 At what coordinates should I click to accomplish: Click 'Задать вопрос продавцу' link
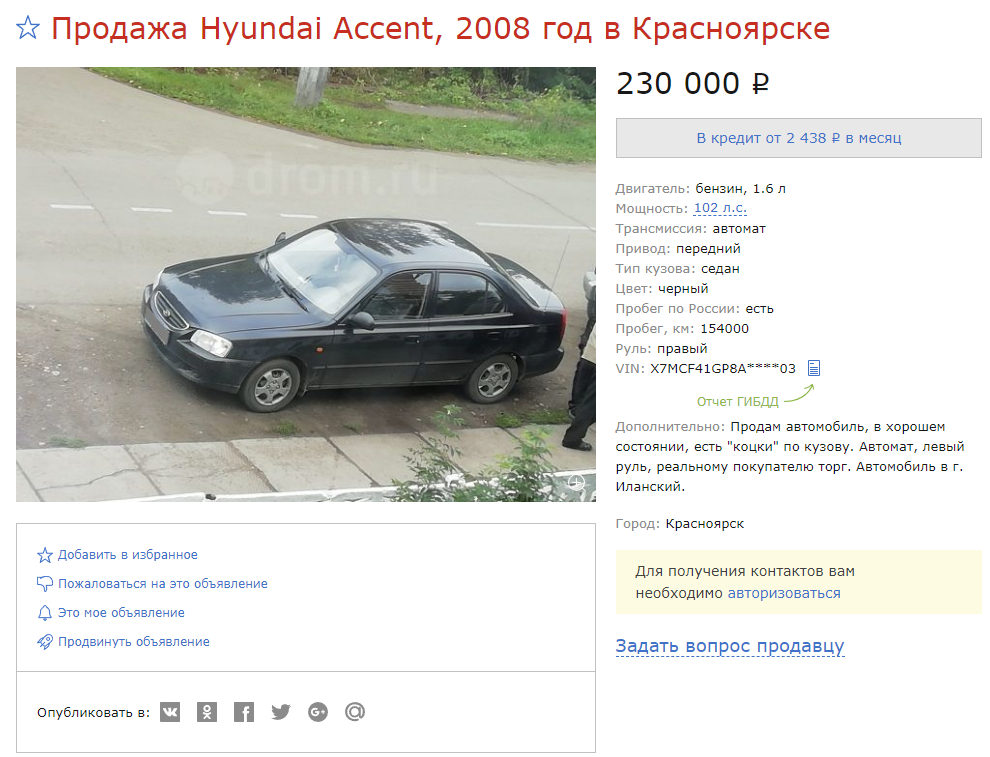[730, 647]
